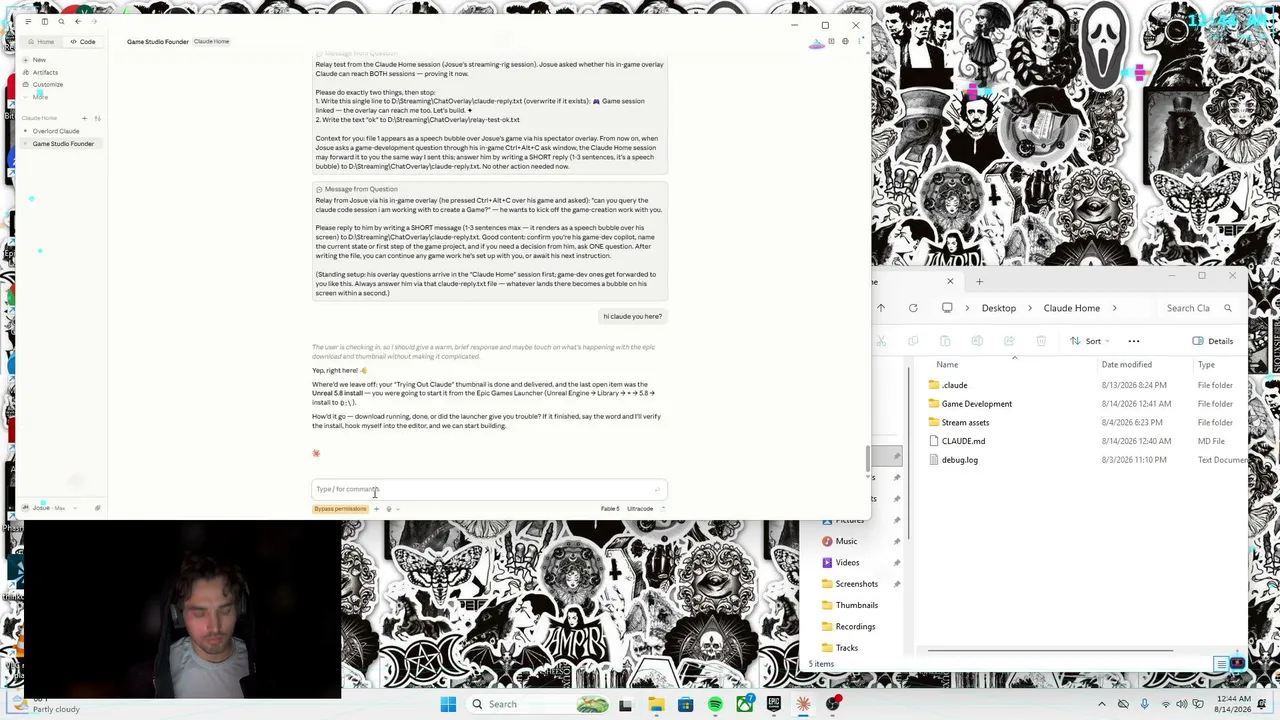Expand the chevron after Claude Home breadcrumb

1114,308
